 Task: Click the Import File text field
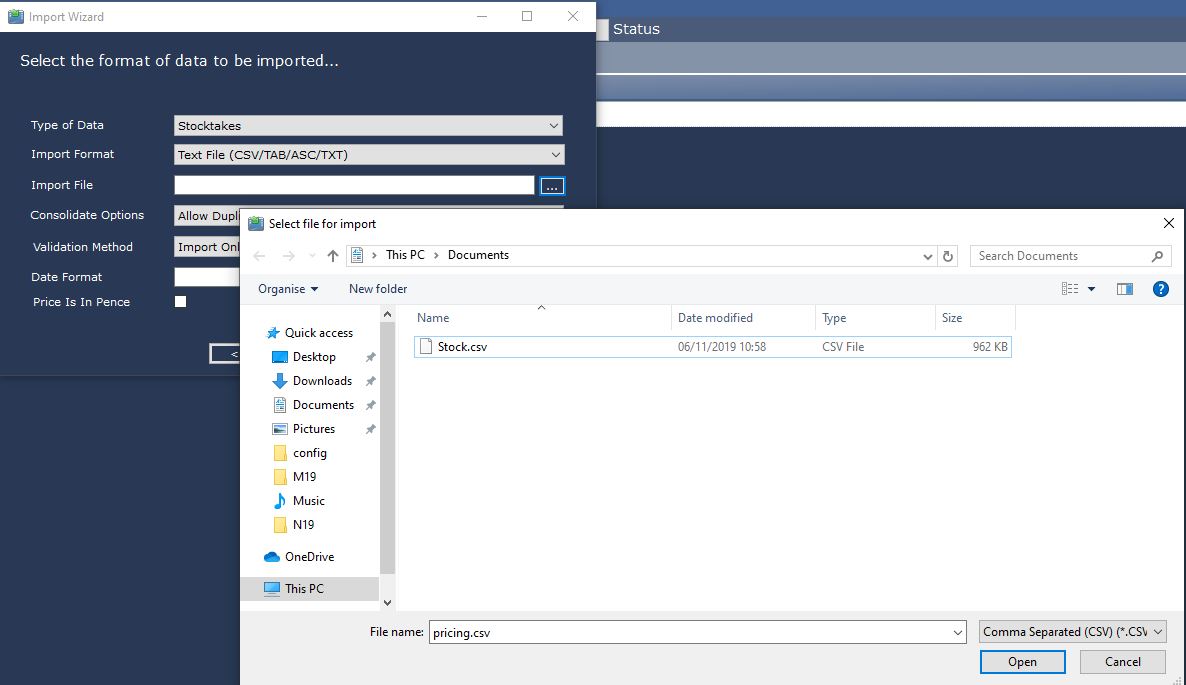pos(354,185)
